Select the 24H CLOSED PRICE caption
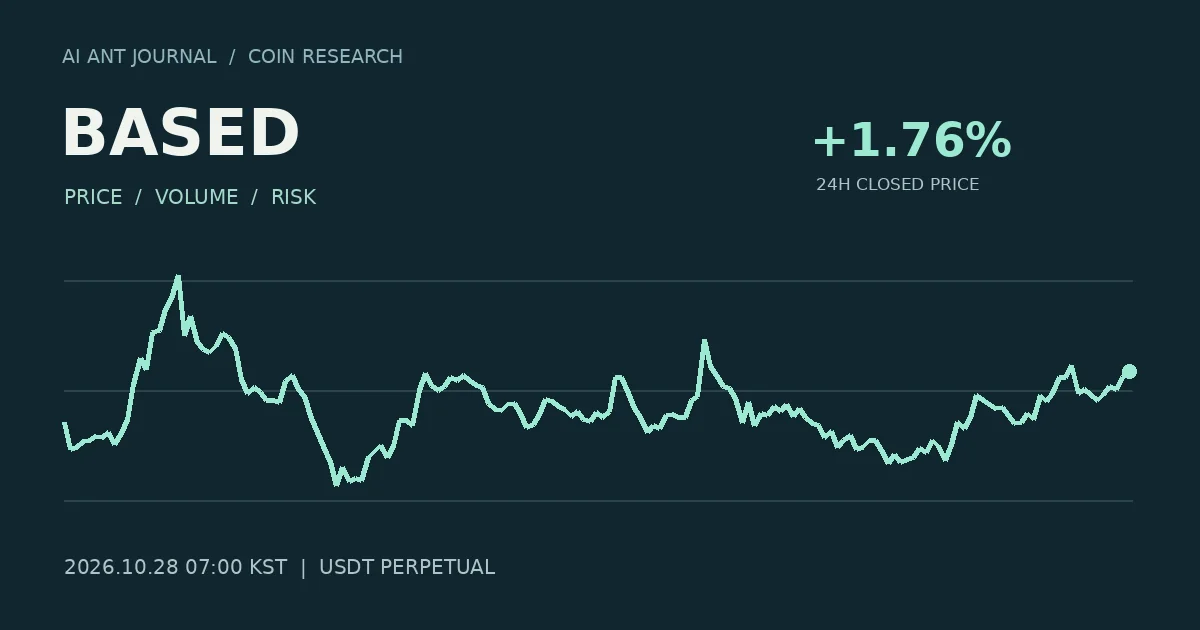 (x=898, y=185)
